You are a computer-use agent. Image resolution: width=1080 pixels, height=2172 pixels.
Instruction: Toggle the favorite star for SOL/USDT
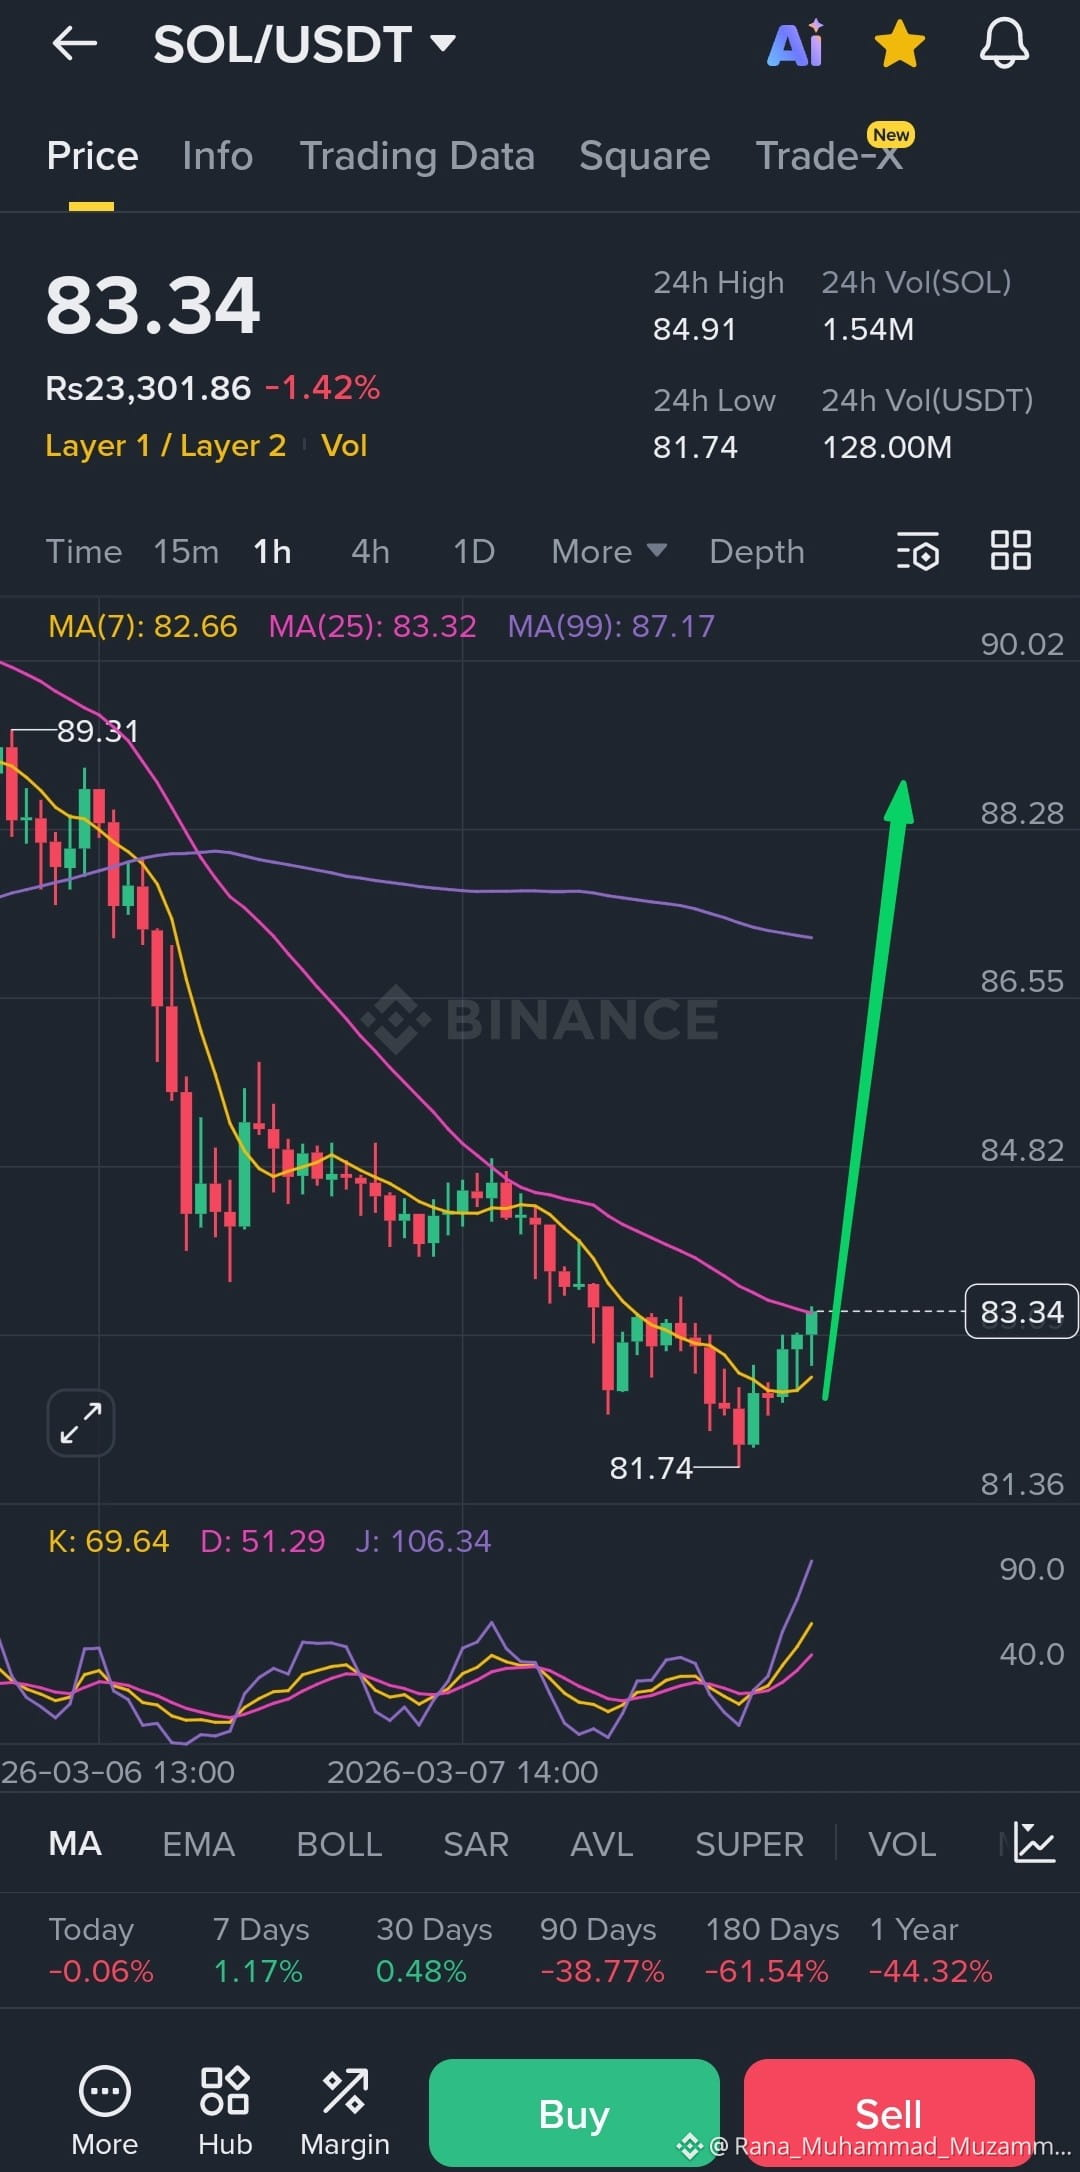click(899, 45)
